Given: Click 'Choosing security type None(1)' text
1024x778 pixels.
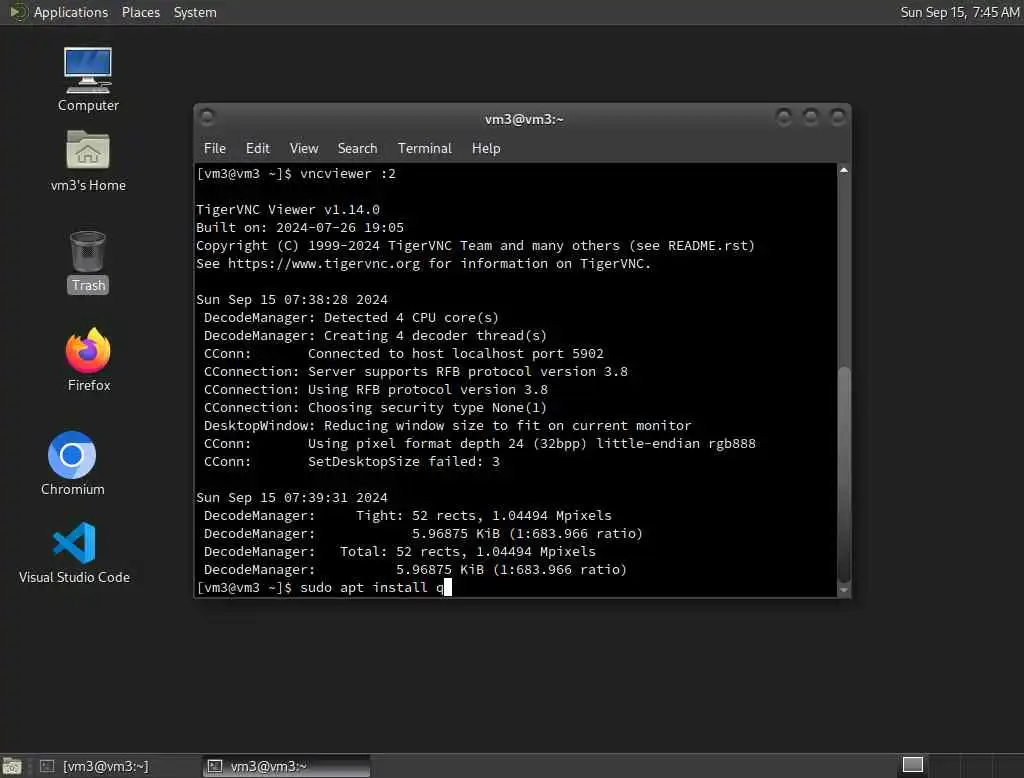Looking at the screenshot, I should tap(427, 408).
